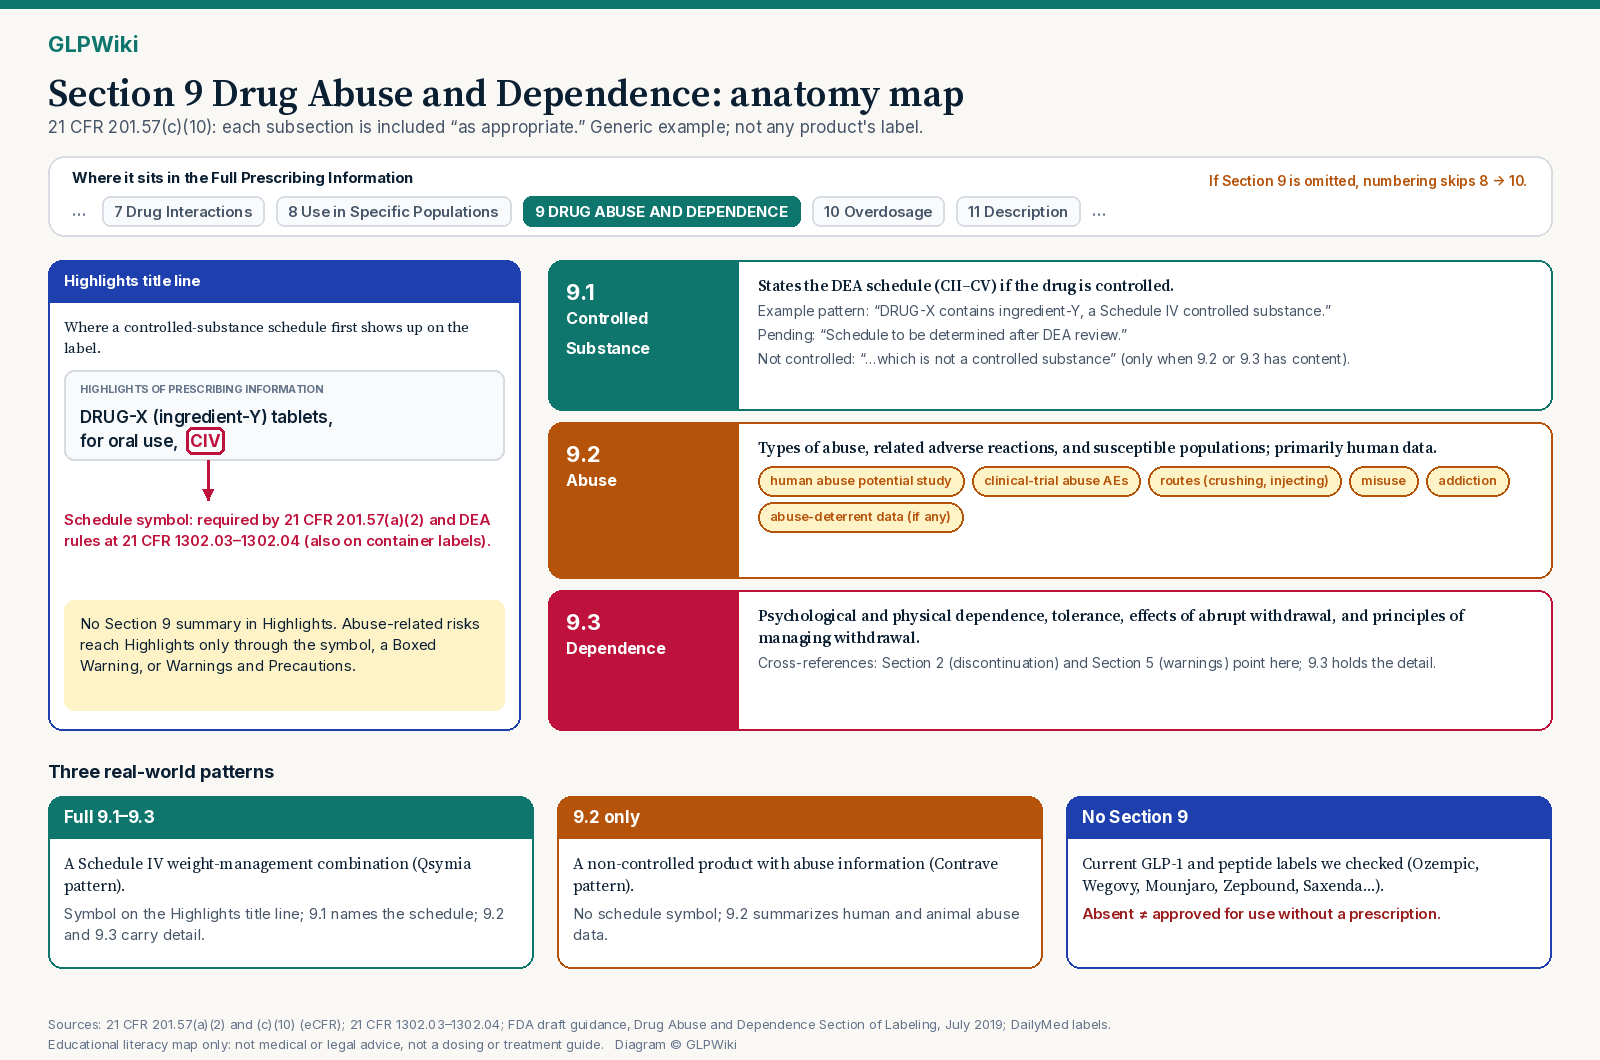1600x1060 pixels.
Task: Click the 'Schedule symbol: required by 21 CFR' note
Action: coord(277,530)
